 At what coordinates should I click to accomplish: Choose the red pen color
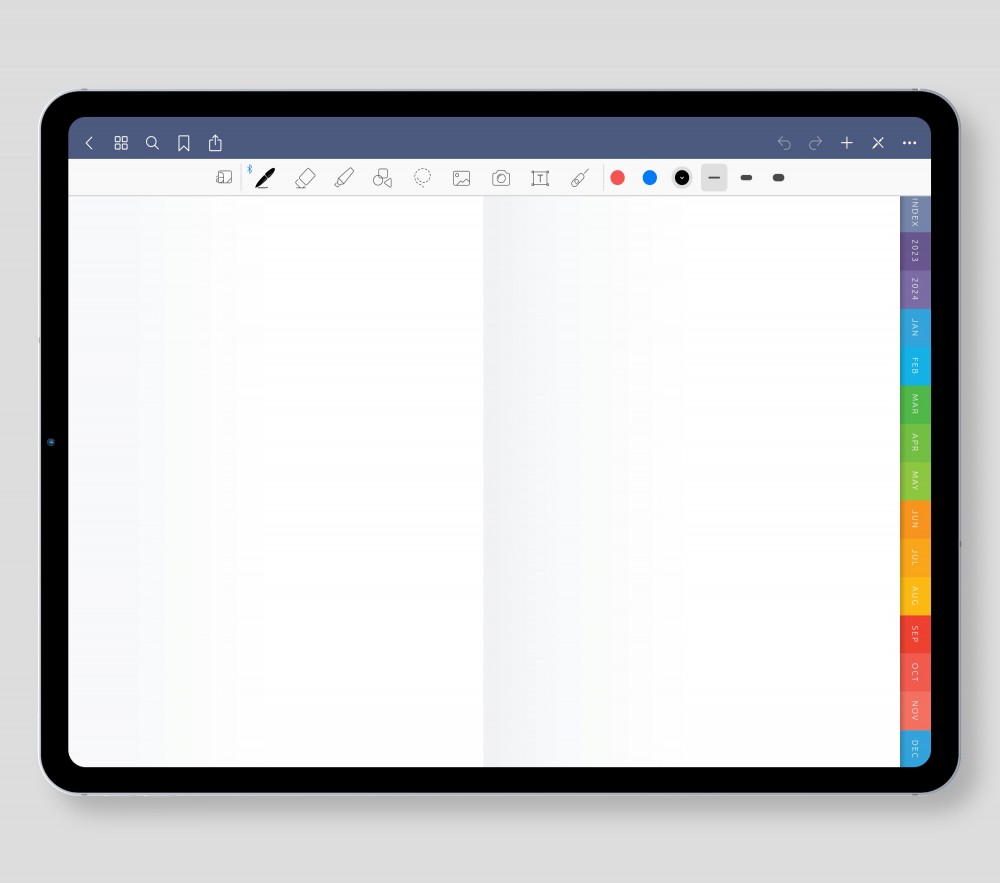pyautogui.click(x=617, y=178)
